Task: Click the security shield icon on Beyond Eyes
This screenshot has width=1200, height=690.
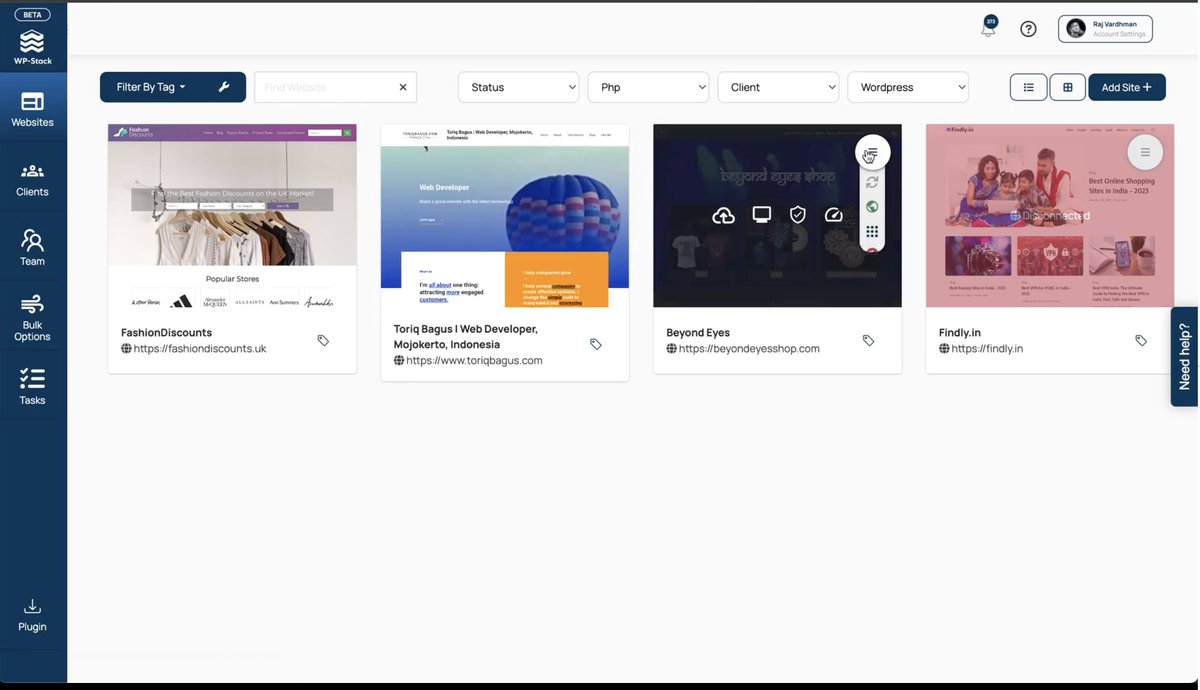Action: (798, 215)
